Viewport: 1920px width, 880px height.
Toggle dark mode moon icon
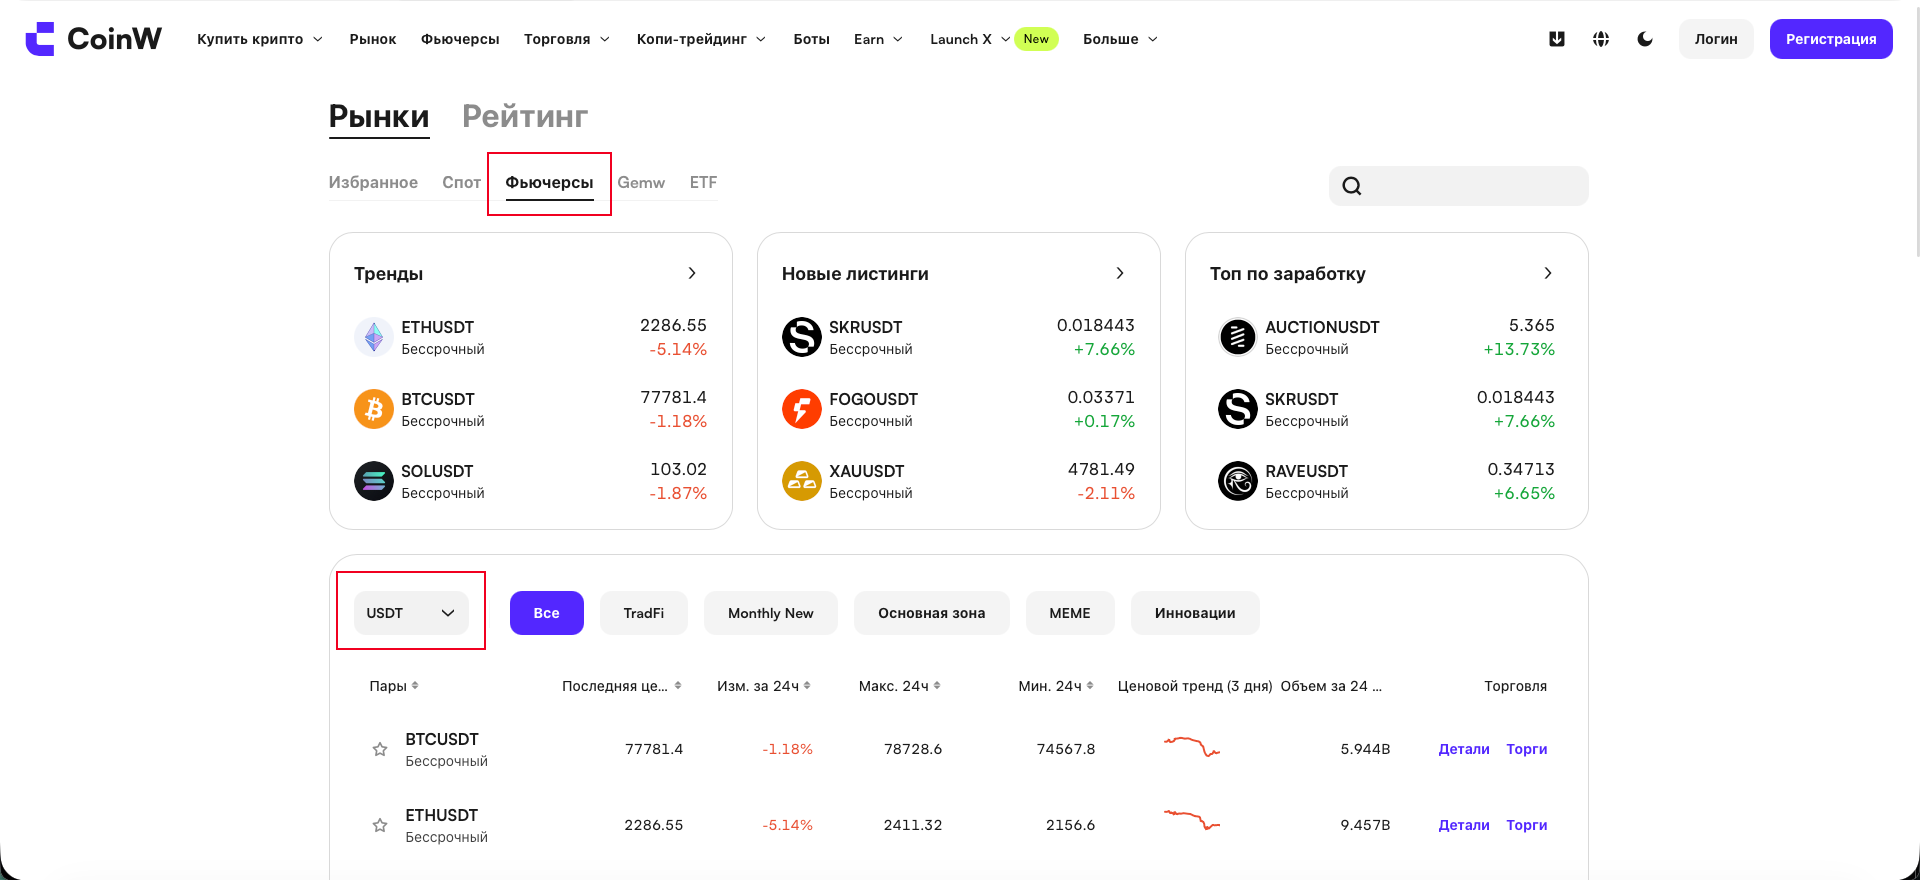pyautogui.click(x=1645, y=39)
